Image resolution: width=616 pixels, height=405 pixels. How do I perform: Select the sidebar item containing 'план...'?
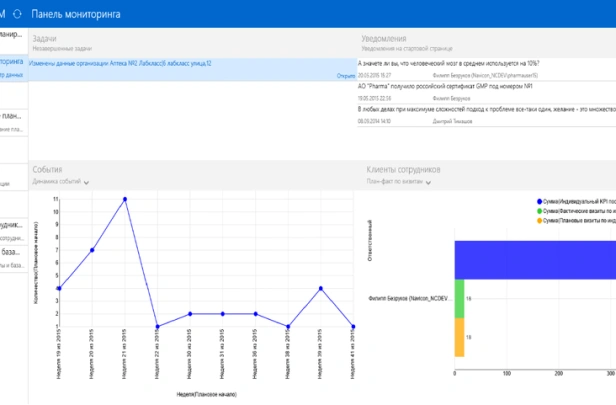tap(14, 117)
